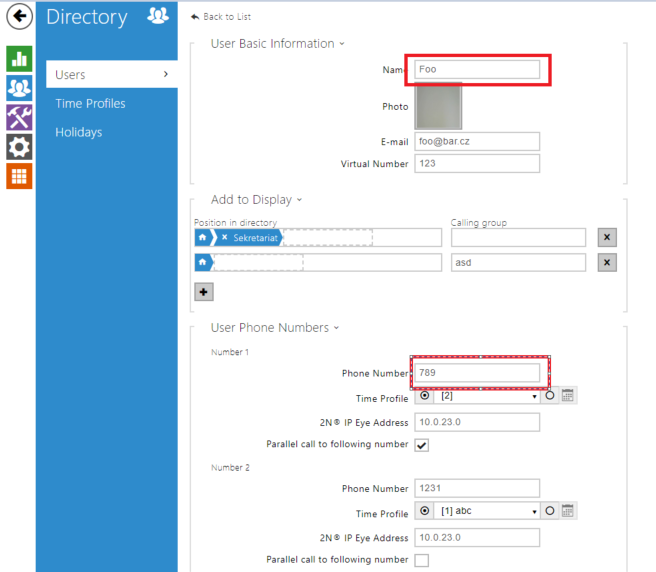Open the green Status chart icon
The height and width of the screenshot is (572, 656).
point(19,58)
